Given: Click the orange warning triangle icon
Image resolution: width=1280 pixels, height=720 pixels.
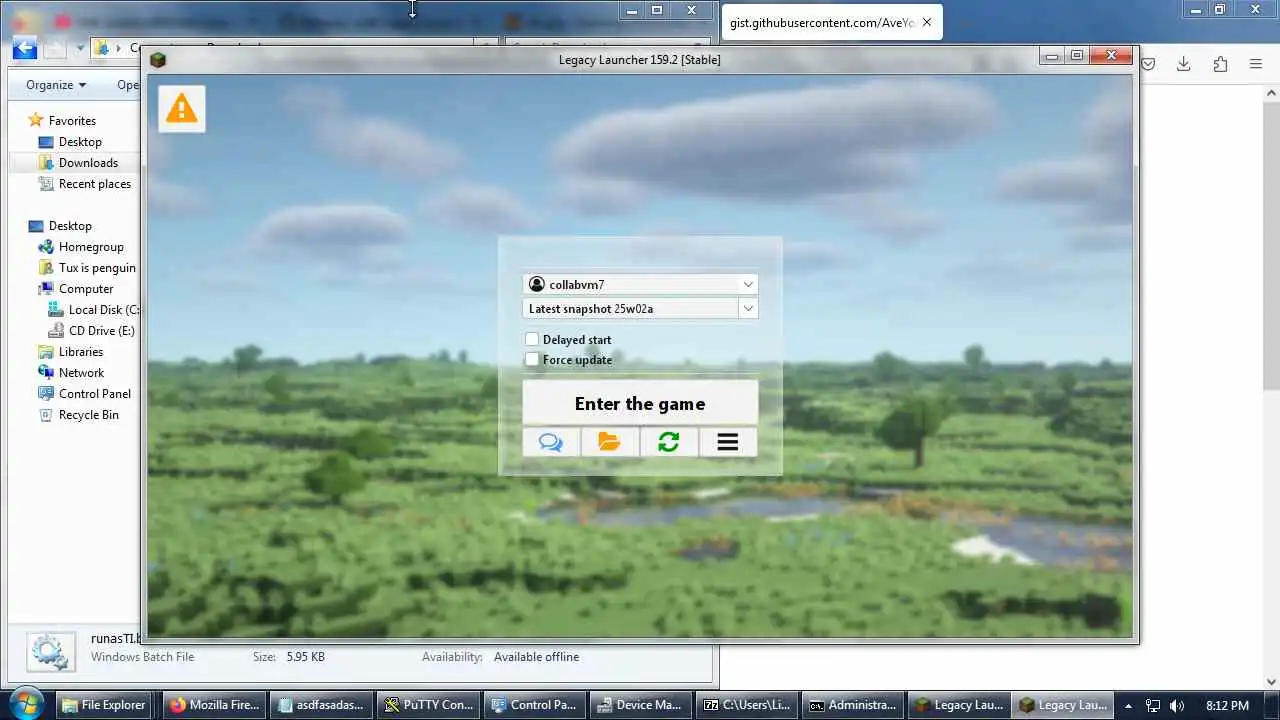Looking at the screenshot, I should [x=181, y=108].
